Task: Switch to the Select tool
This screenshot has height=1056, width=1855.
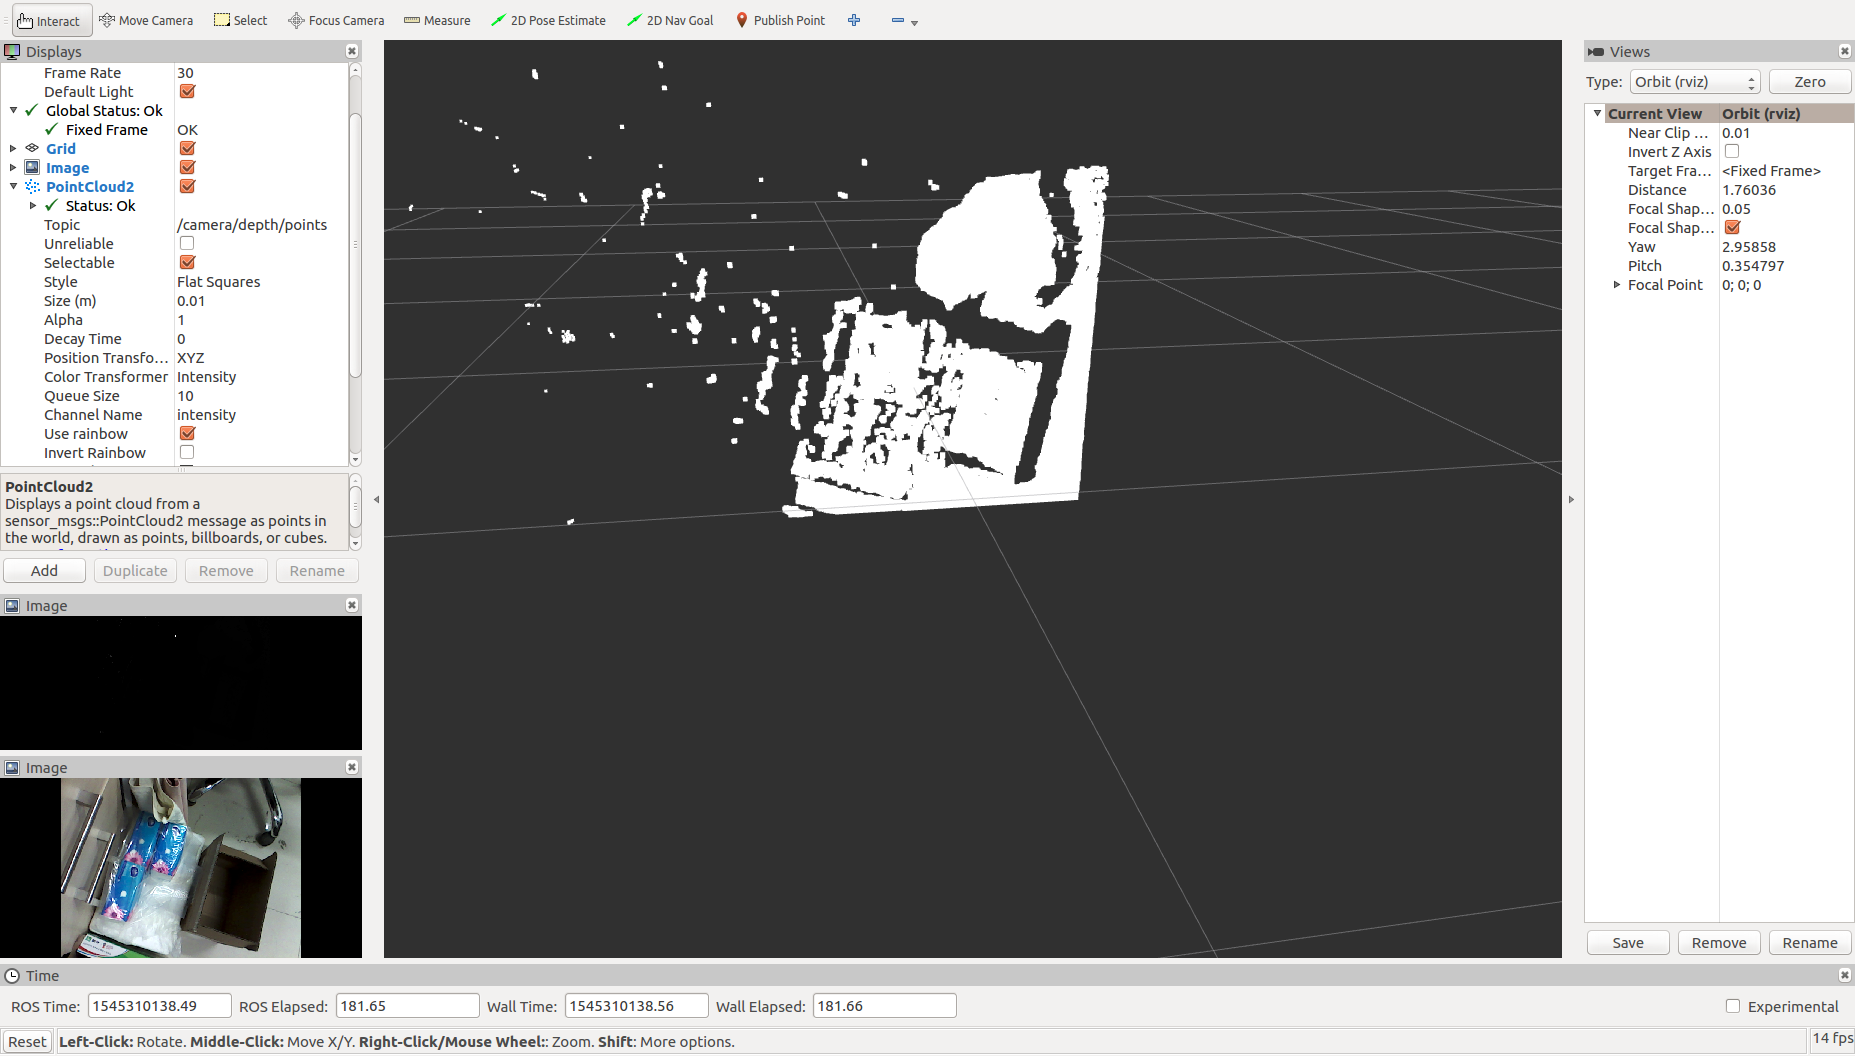Action: [240, 20]
